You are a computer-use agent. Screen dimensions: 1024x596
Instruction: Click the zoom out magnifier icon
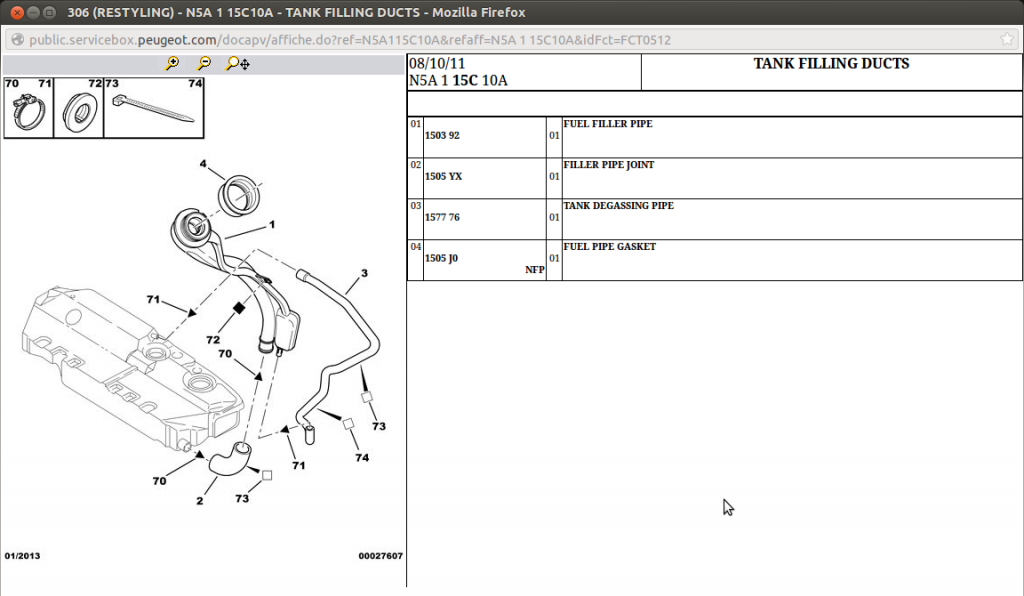(204, 63)
